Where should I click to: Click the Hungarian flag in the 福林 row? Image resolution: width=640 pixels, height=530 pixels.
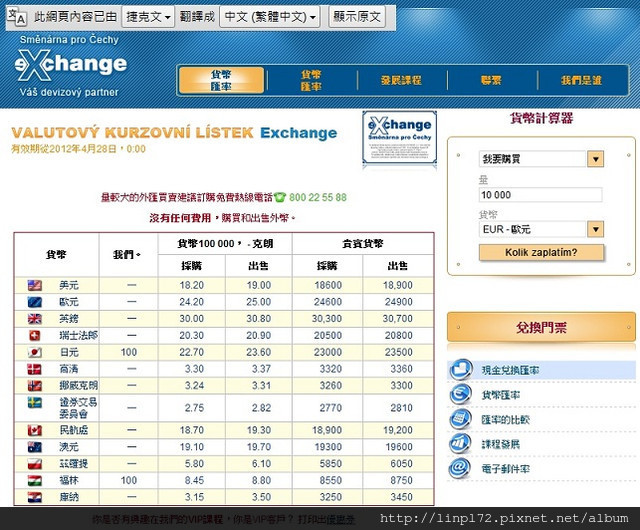coord(35,481)
